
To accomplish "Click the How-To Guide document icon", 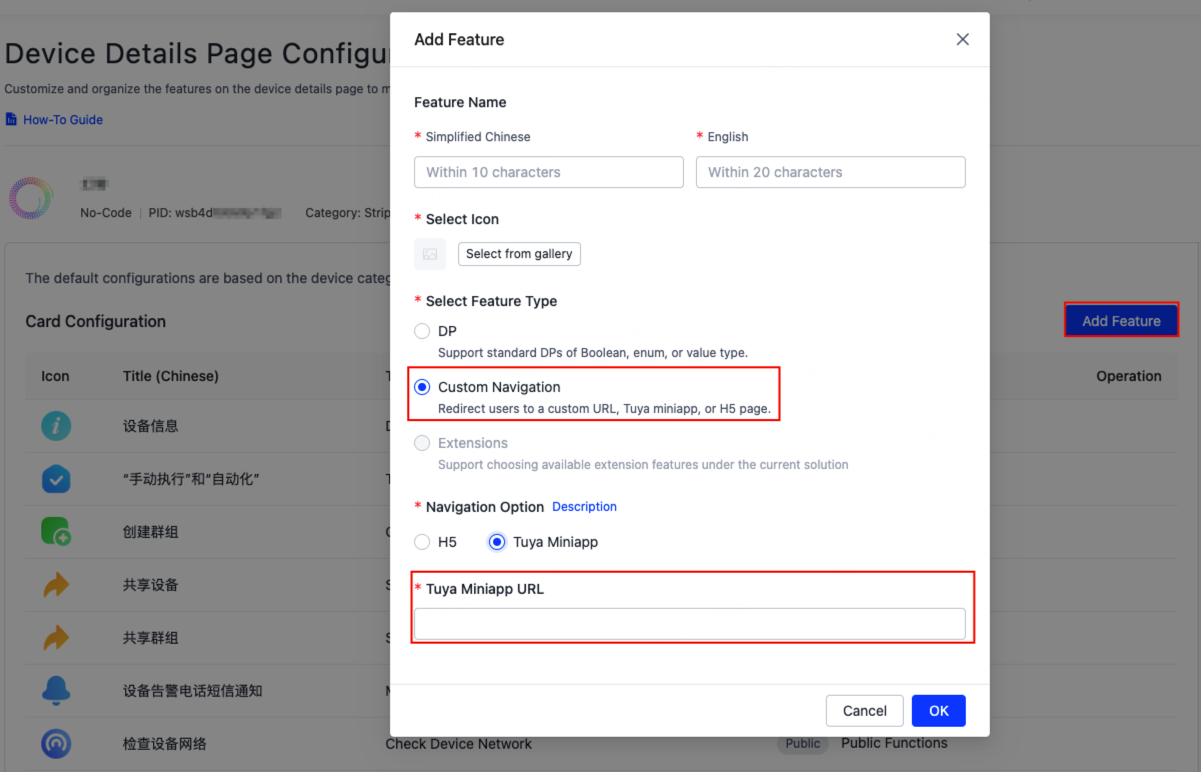I will coord(12,120).
